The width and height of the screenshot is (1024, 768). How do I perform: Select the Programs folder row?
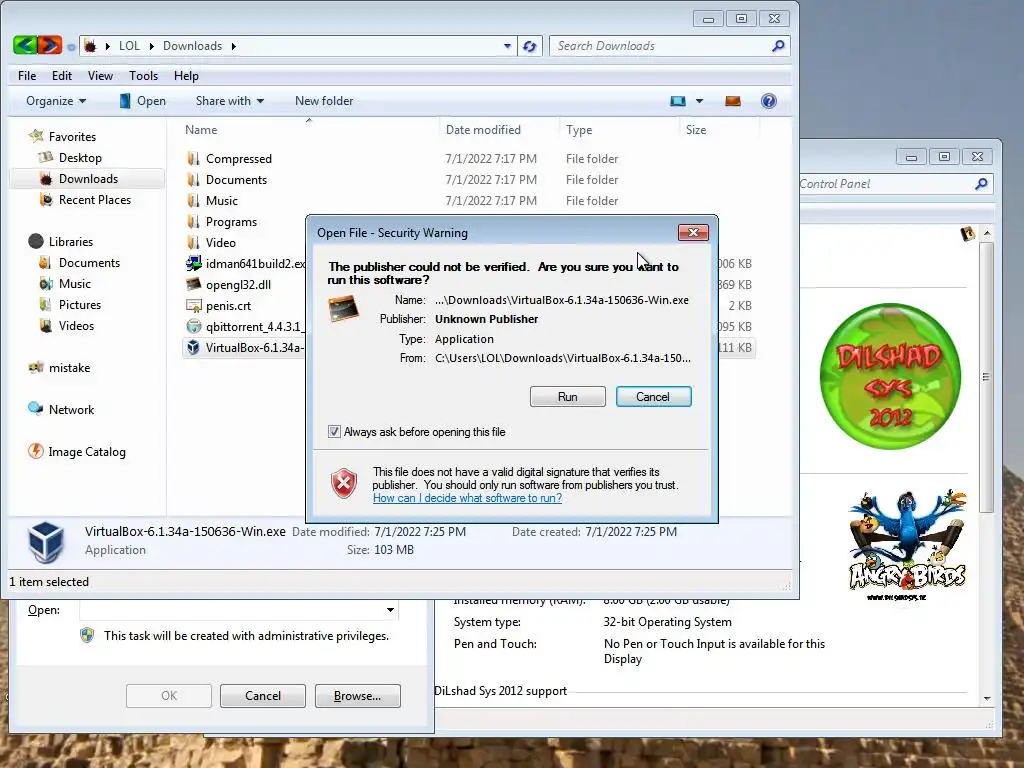(x=231, y=221)
